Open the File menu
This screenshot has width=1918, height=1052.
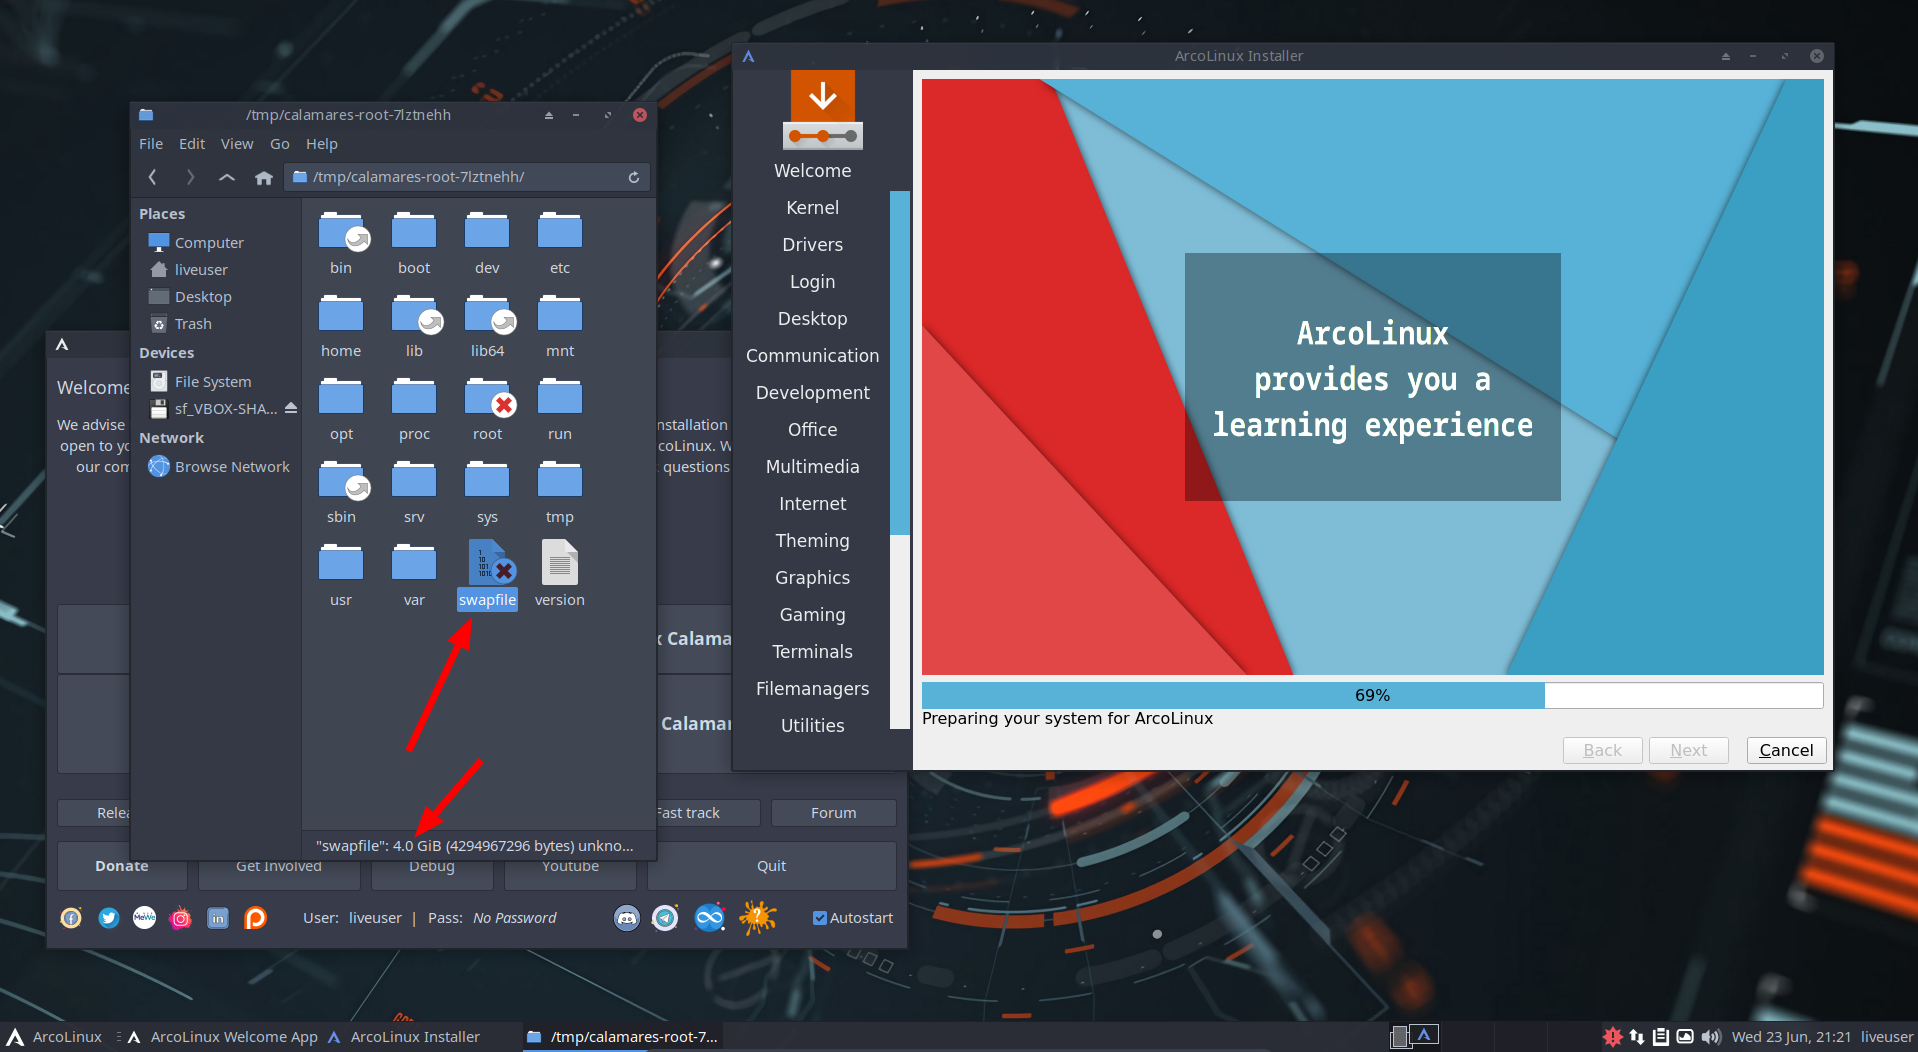pos(151,144)
